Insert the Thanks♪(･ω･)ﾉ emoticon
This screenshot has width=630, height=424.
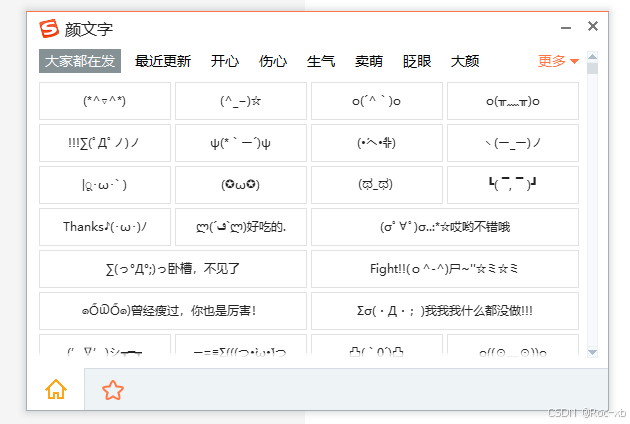tap(105, 227)
